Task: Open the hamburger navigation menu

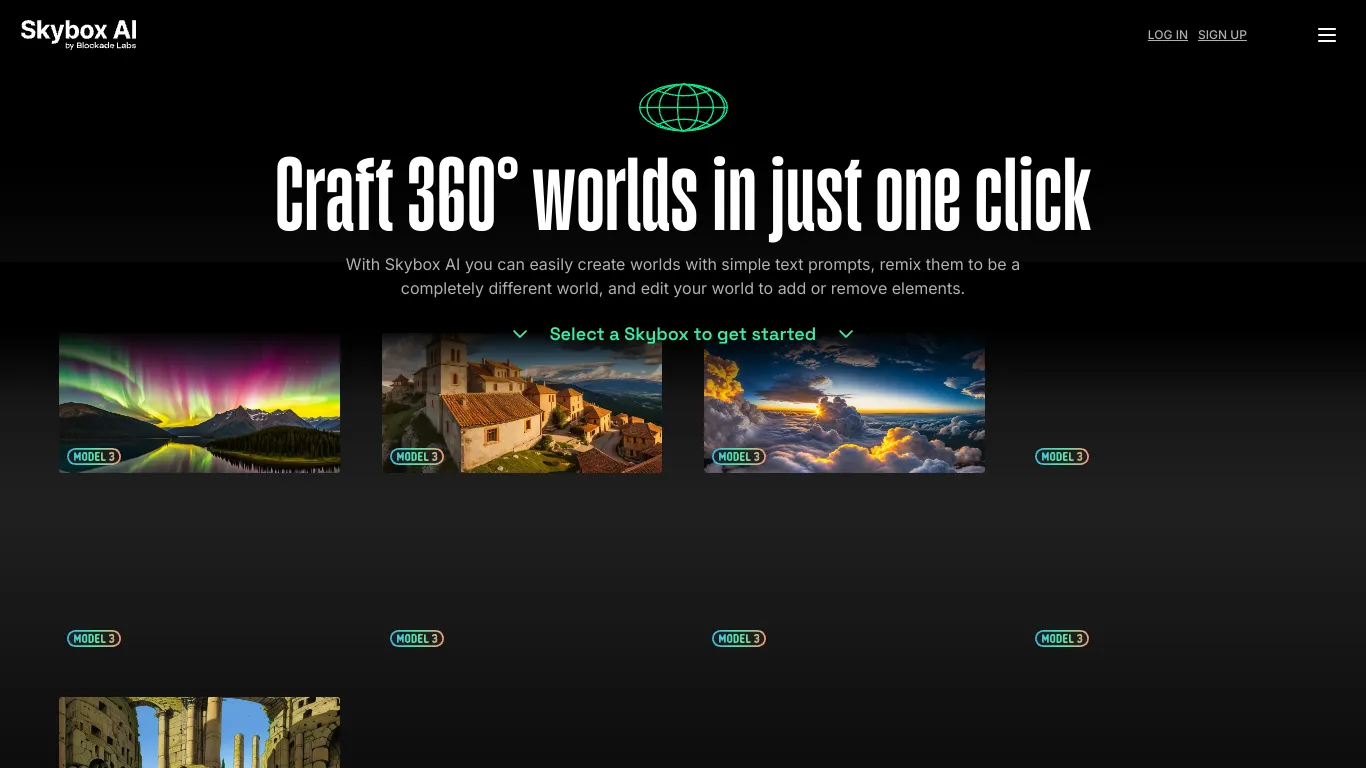Action: [x=1327, y=35]
